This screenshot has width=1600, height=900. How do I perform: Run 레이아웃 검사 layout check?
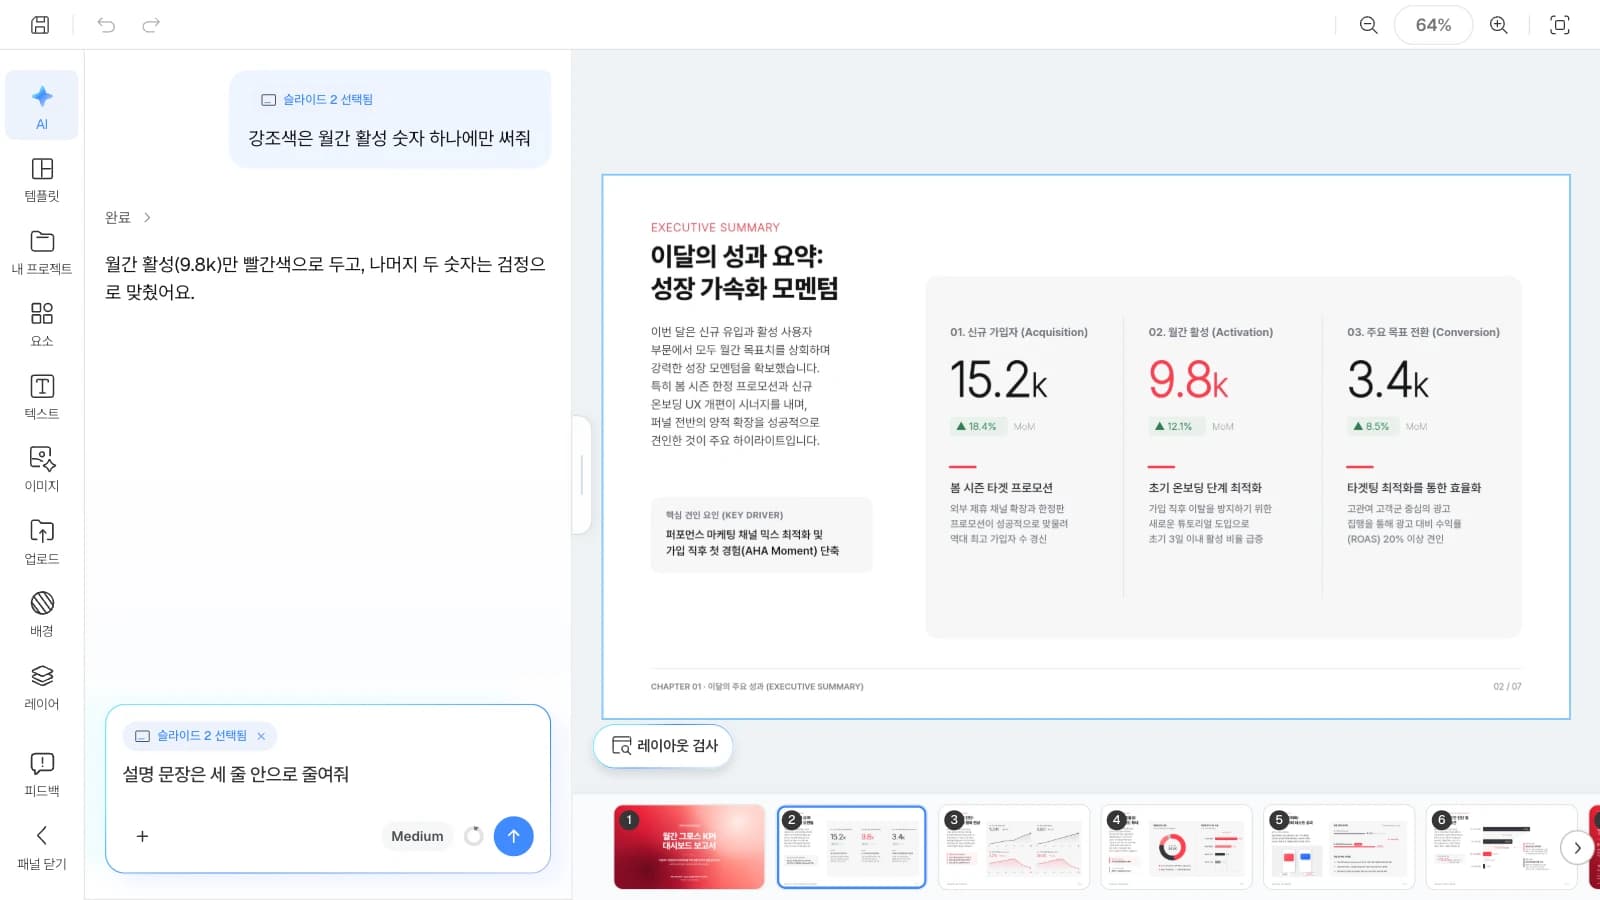point(664,746)
